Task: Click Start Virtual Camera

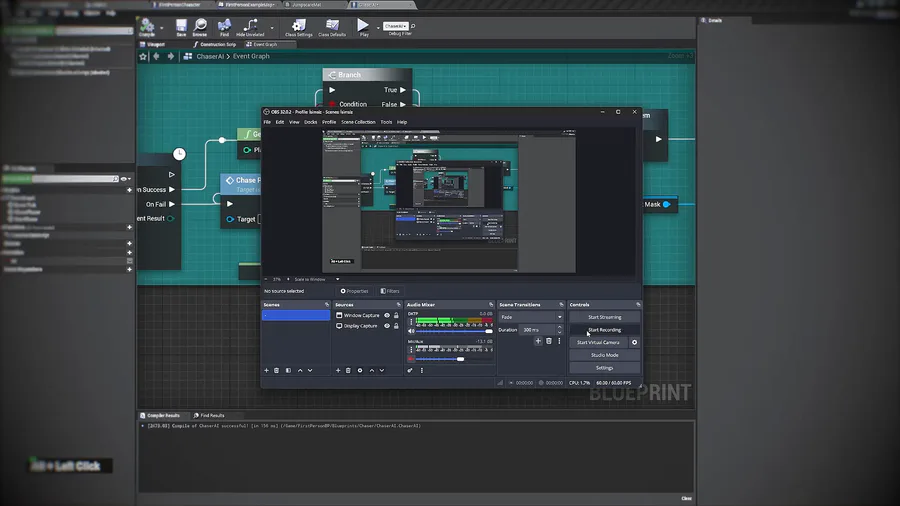Action: click(598, 342)
